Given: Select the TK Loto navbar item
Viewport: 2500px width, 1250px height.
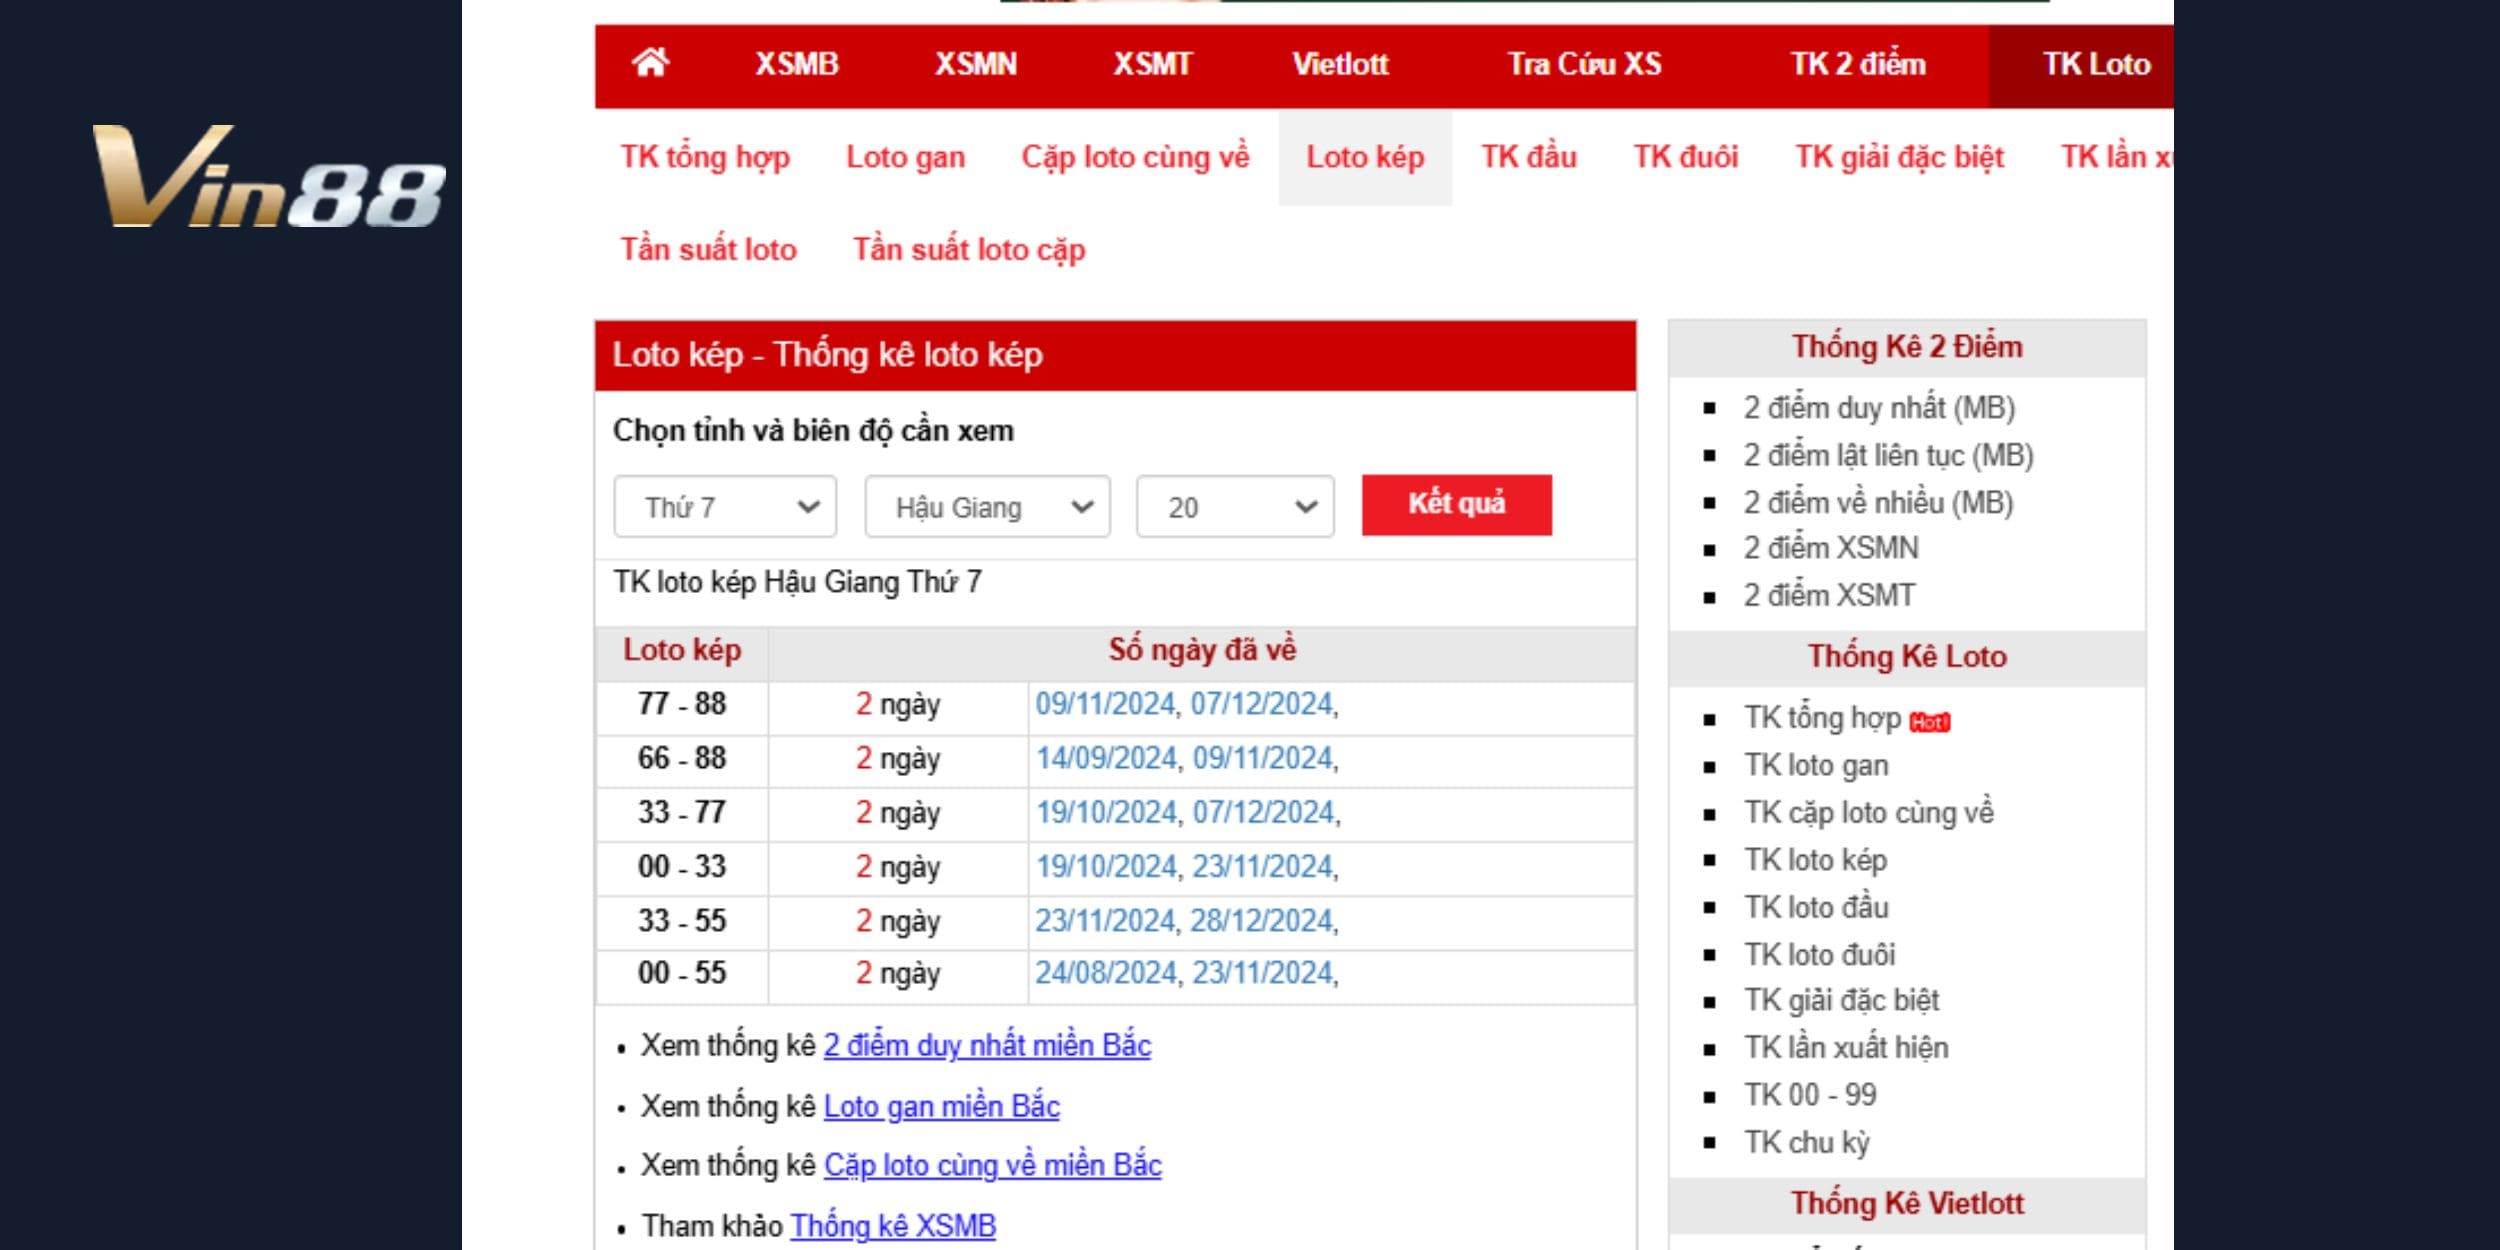Looking at the screenshot, I should coord(2095,65).
